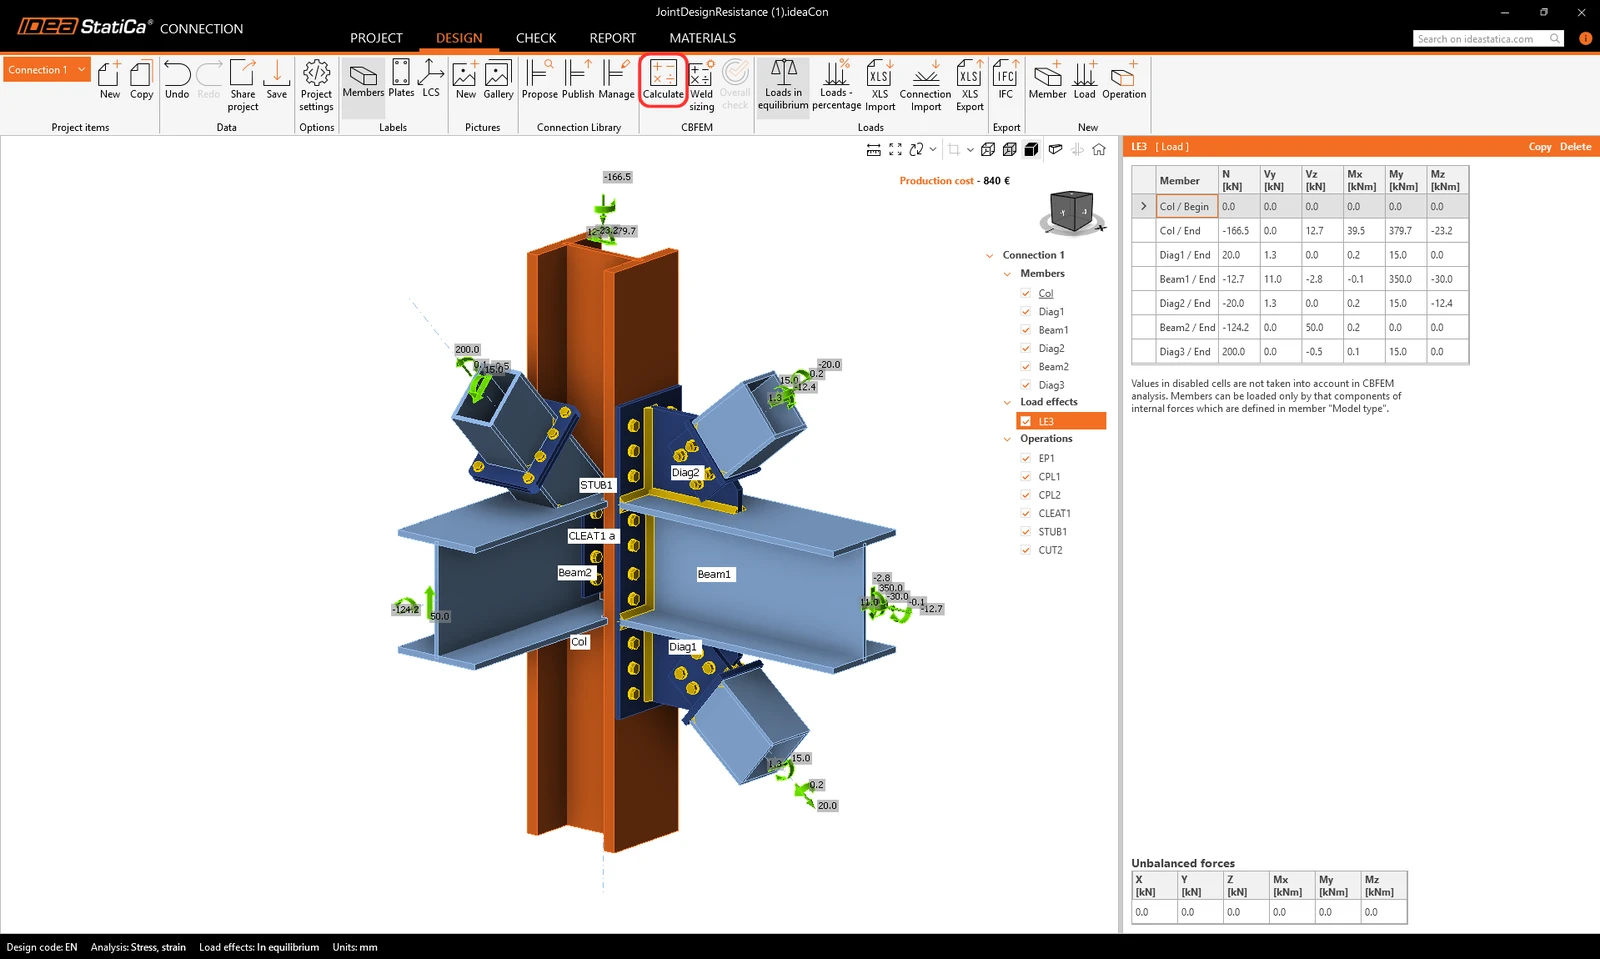Collapse the Members tree group
Screen dimensions: 1600x959
(x=1007, y=273)
